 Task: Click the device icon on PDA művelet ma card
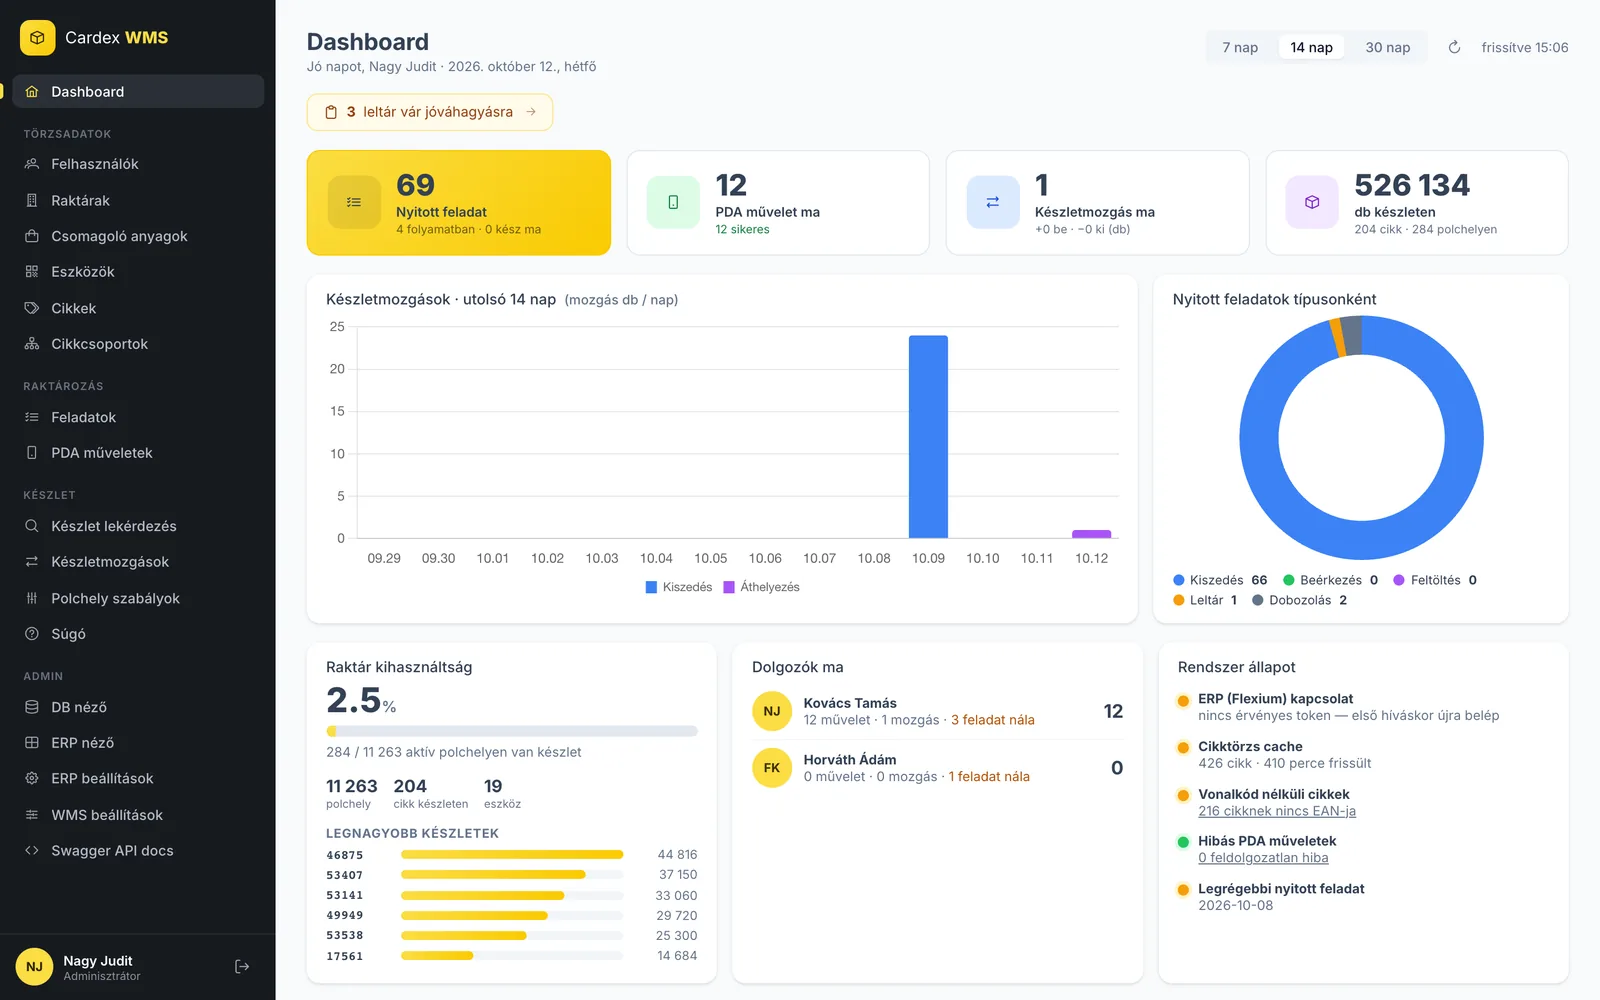(673, 202)
